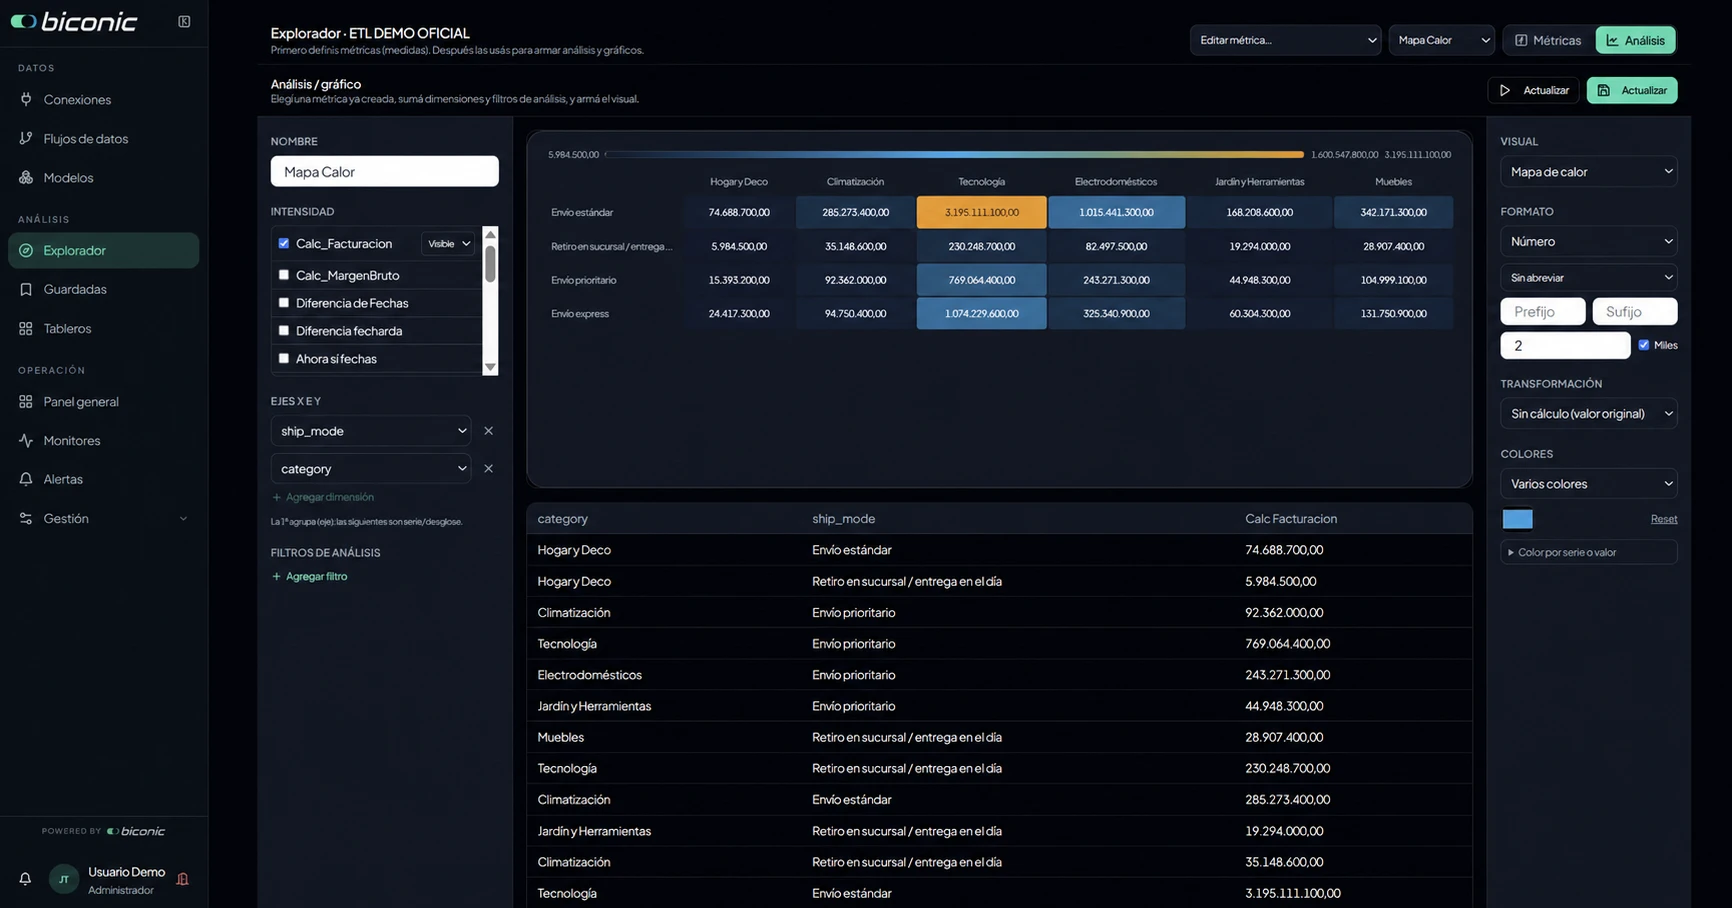1732x908 pixels.
Task: Click the Guardadas bookmark icon
Action: [26, 289]
